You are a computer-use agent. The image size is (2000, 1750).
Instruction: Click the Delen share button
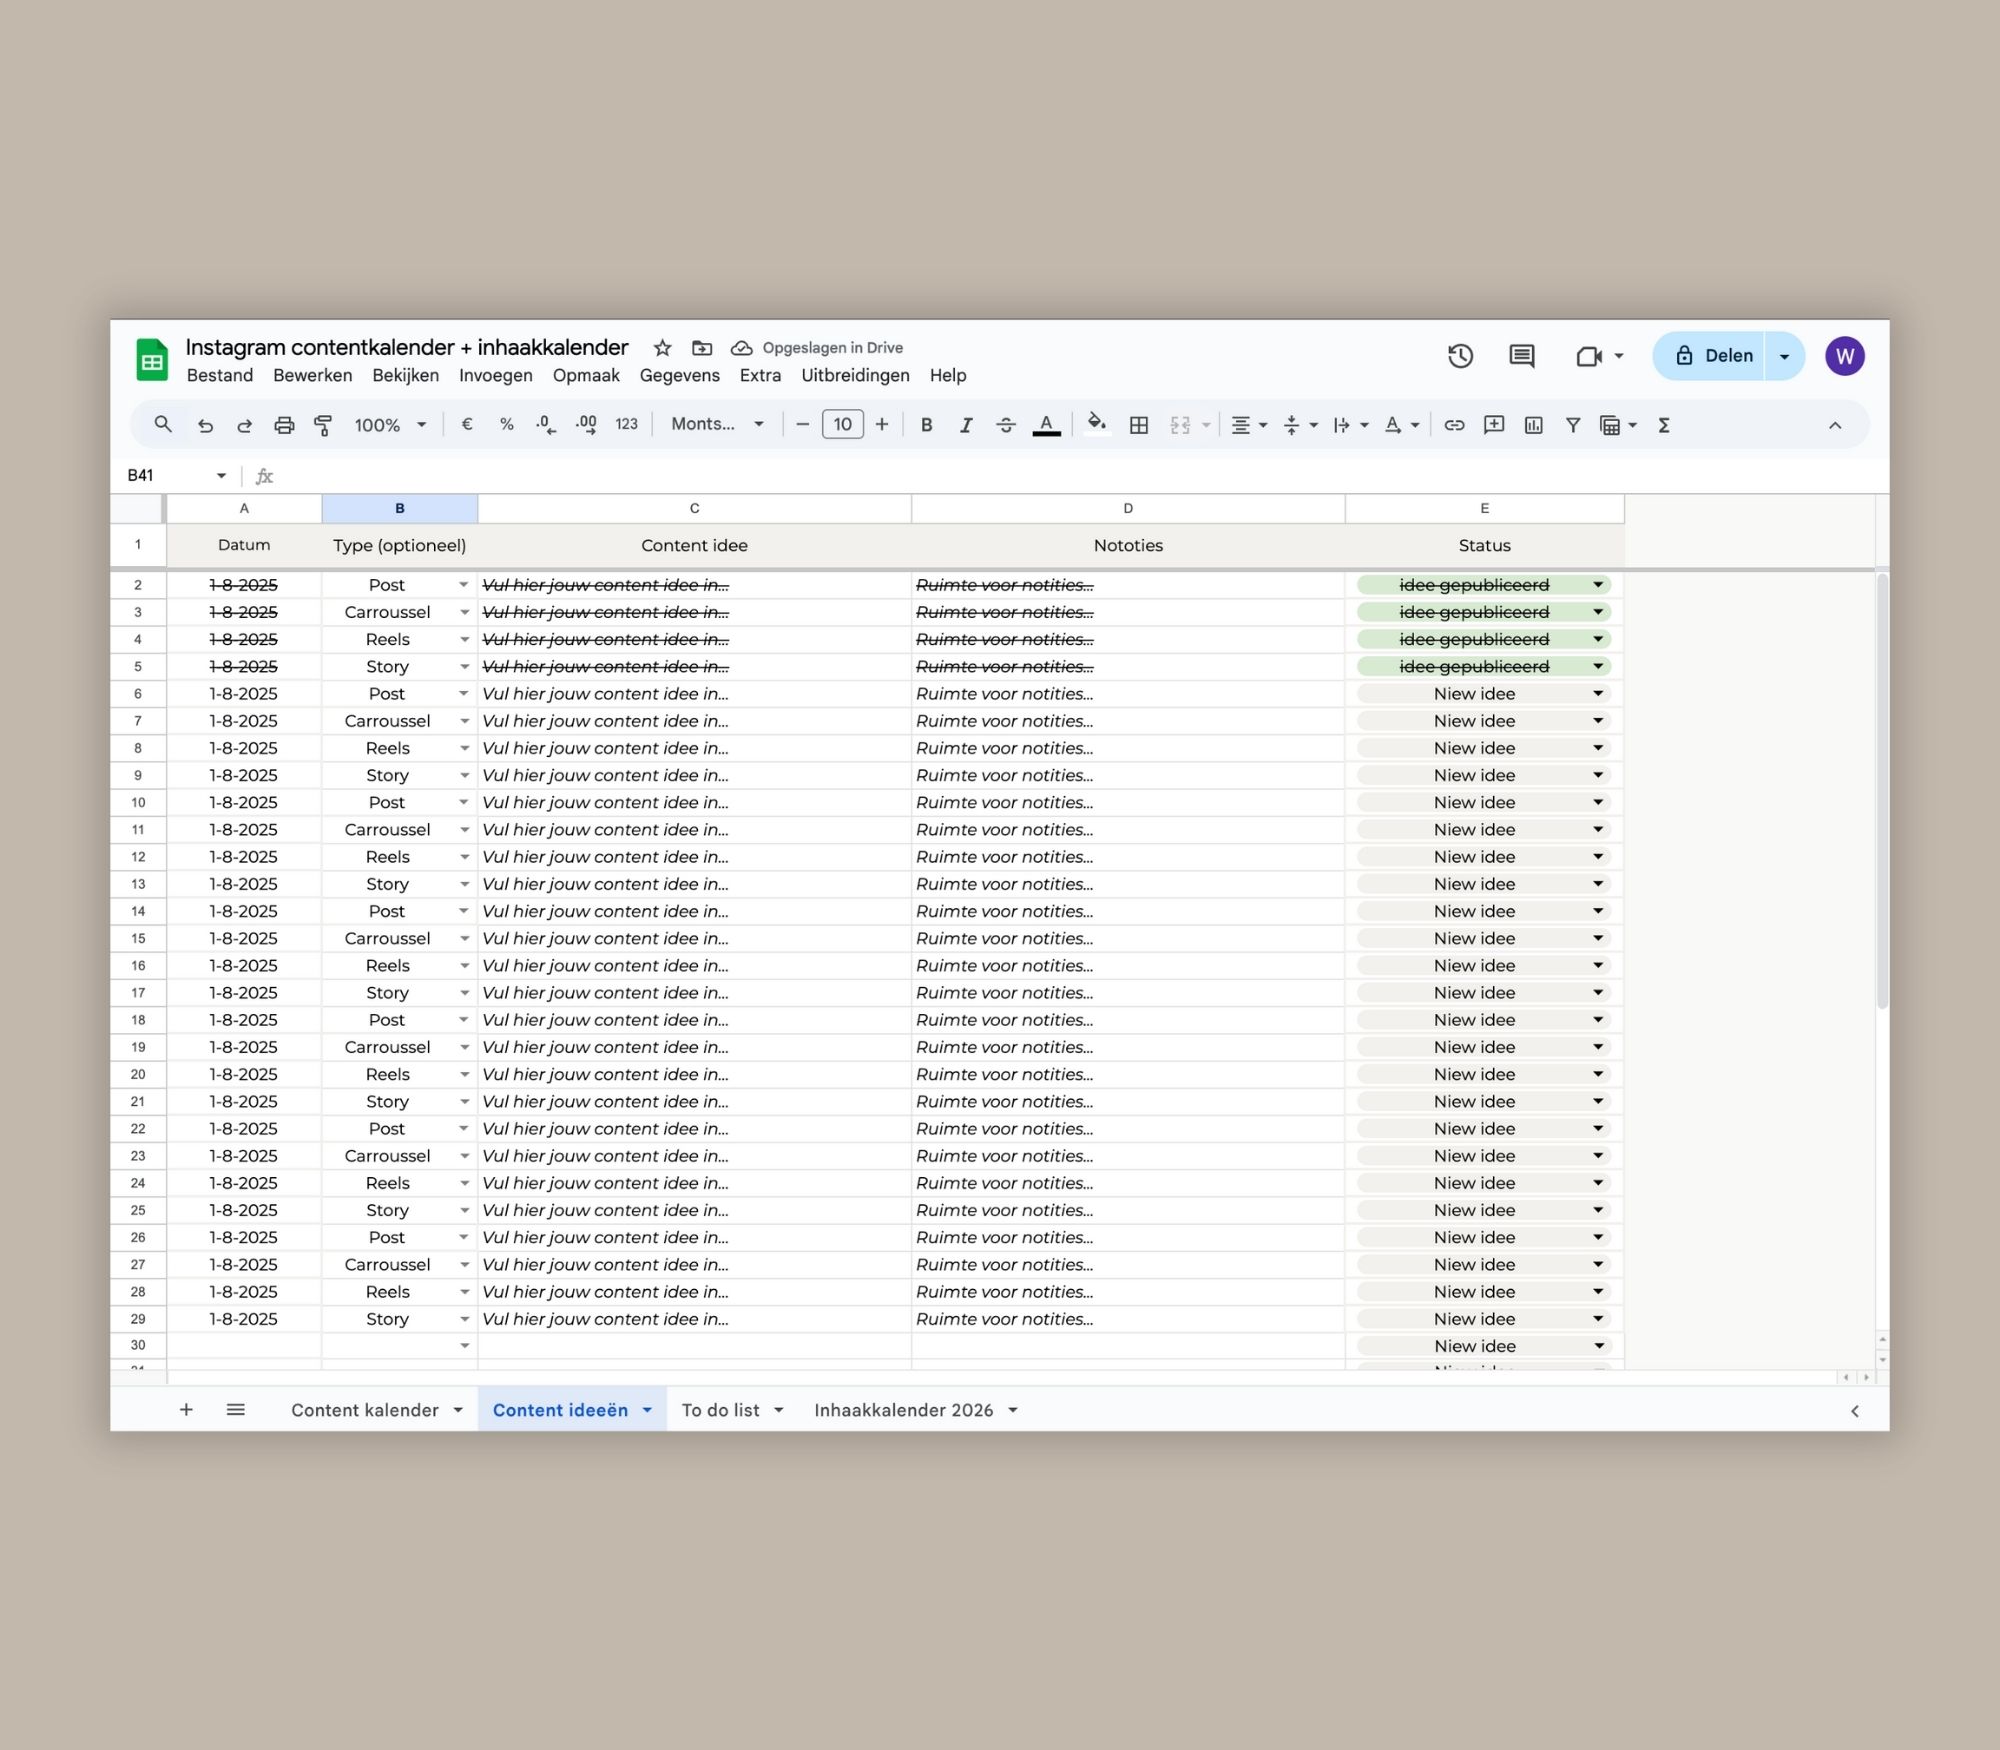pos(1714,356)
